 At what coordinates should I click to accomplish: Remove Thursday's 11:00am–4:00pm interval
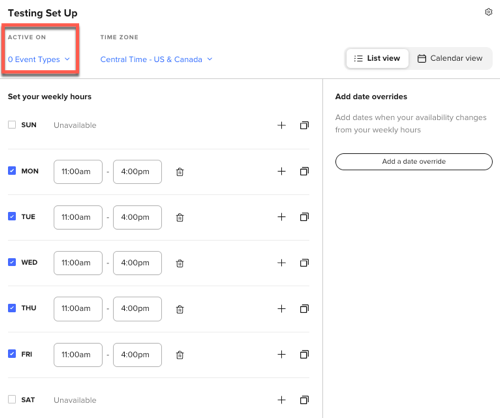coord(180,309)
